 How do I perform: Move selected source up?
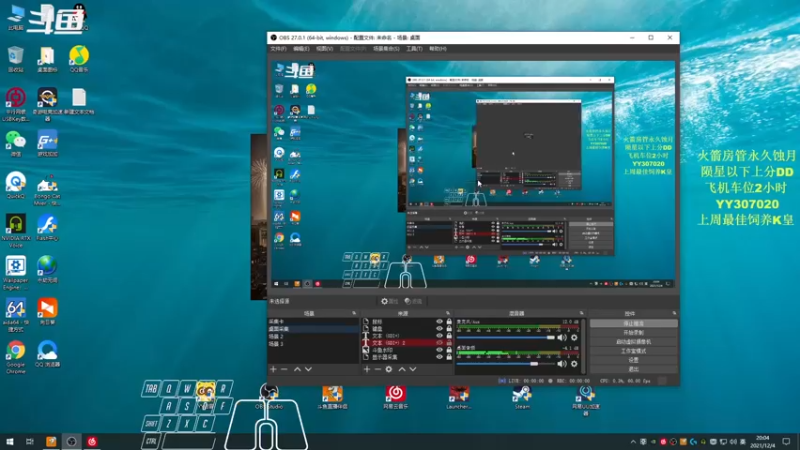point(402,369)
